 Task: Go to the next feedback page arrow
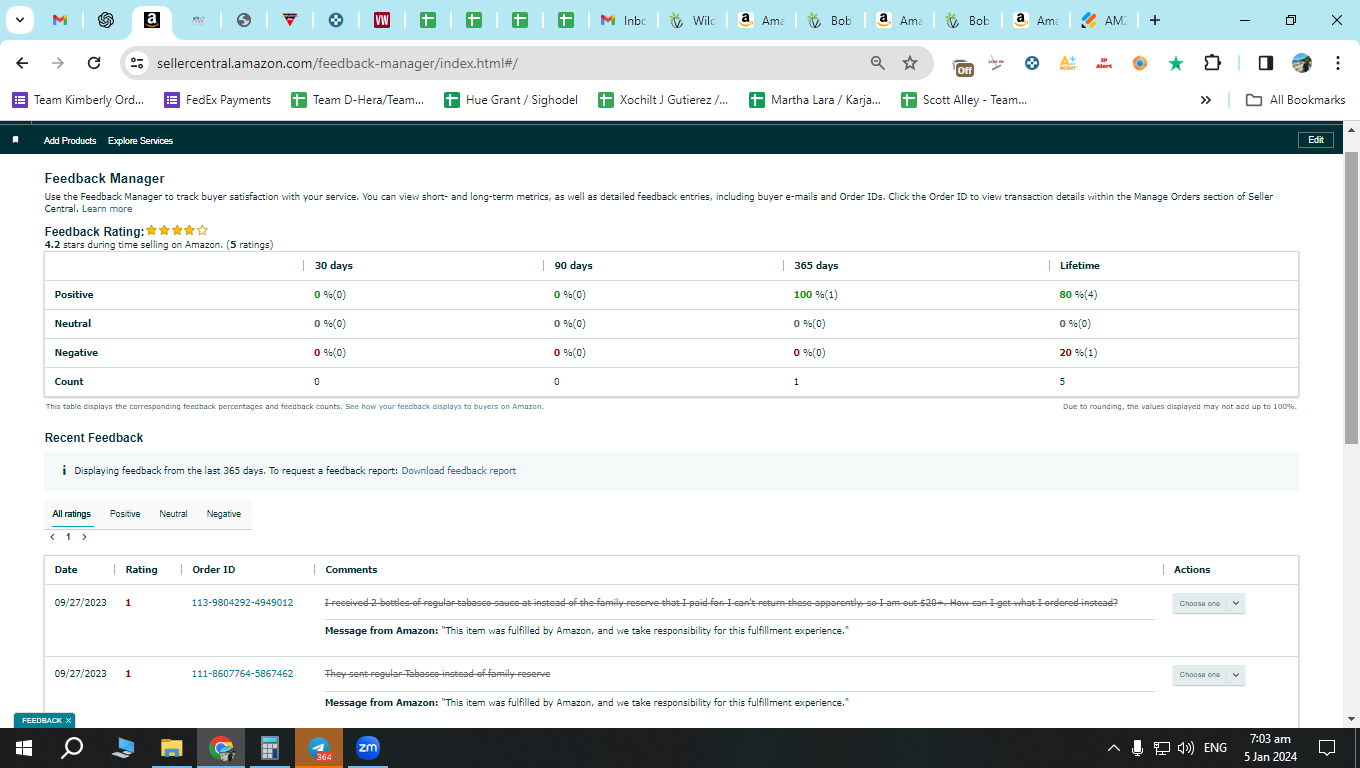(84, 537)
